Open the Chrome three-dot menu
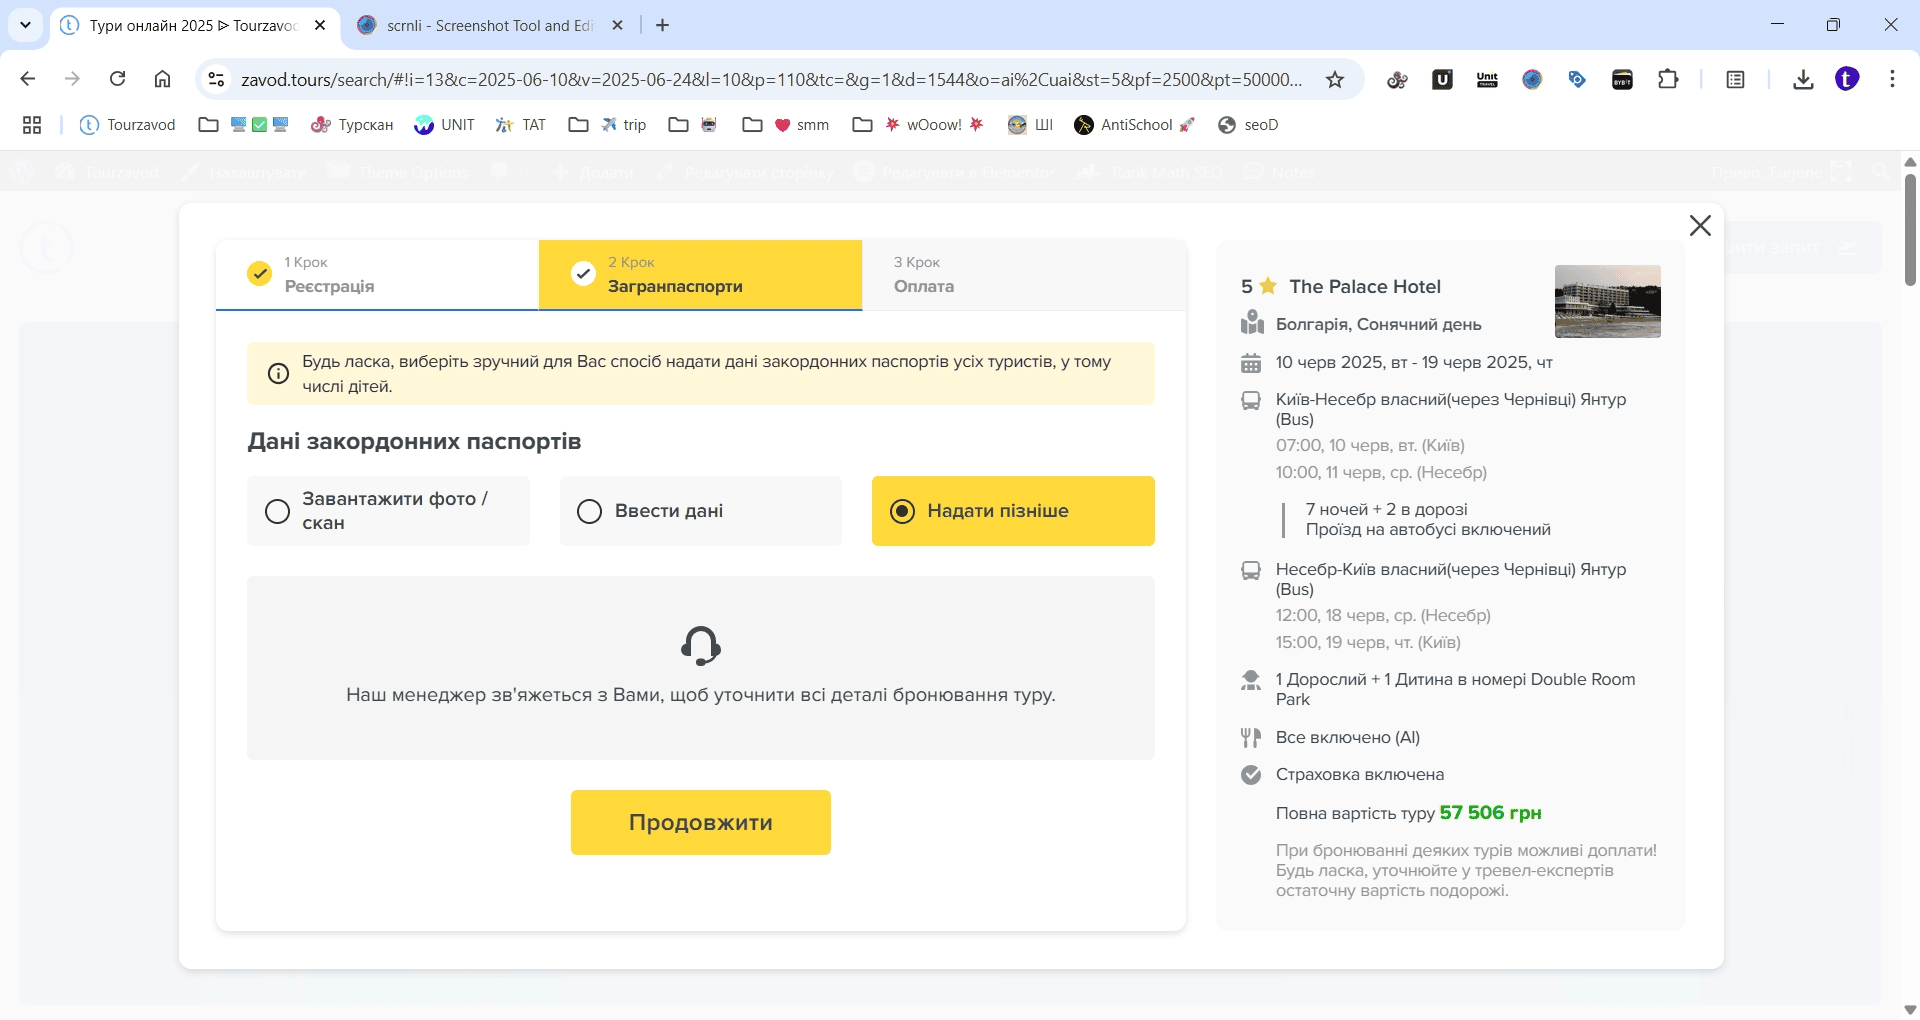 (1892, 79)
